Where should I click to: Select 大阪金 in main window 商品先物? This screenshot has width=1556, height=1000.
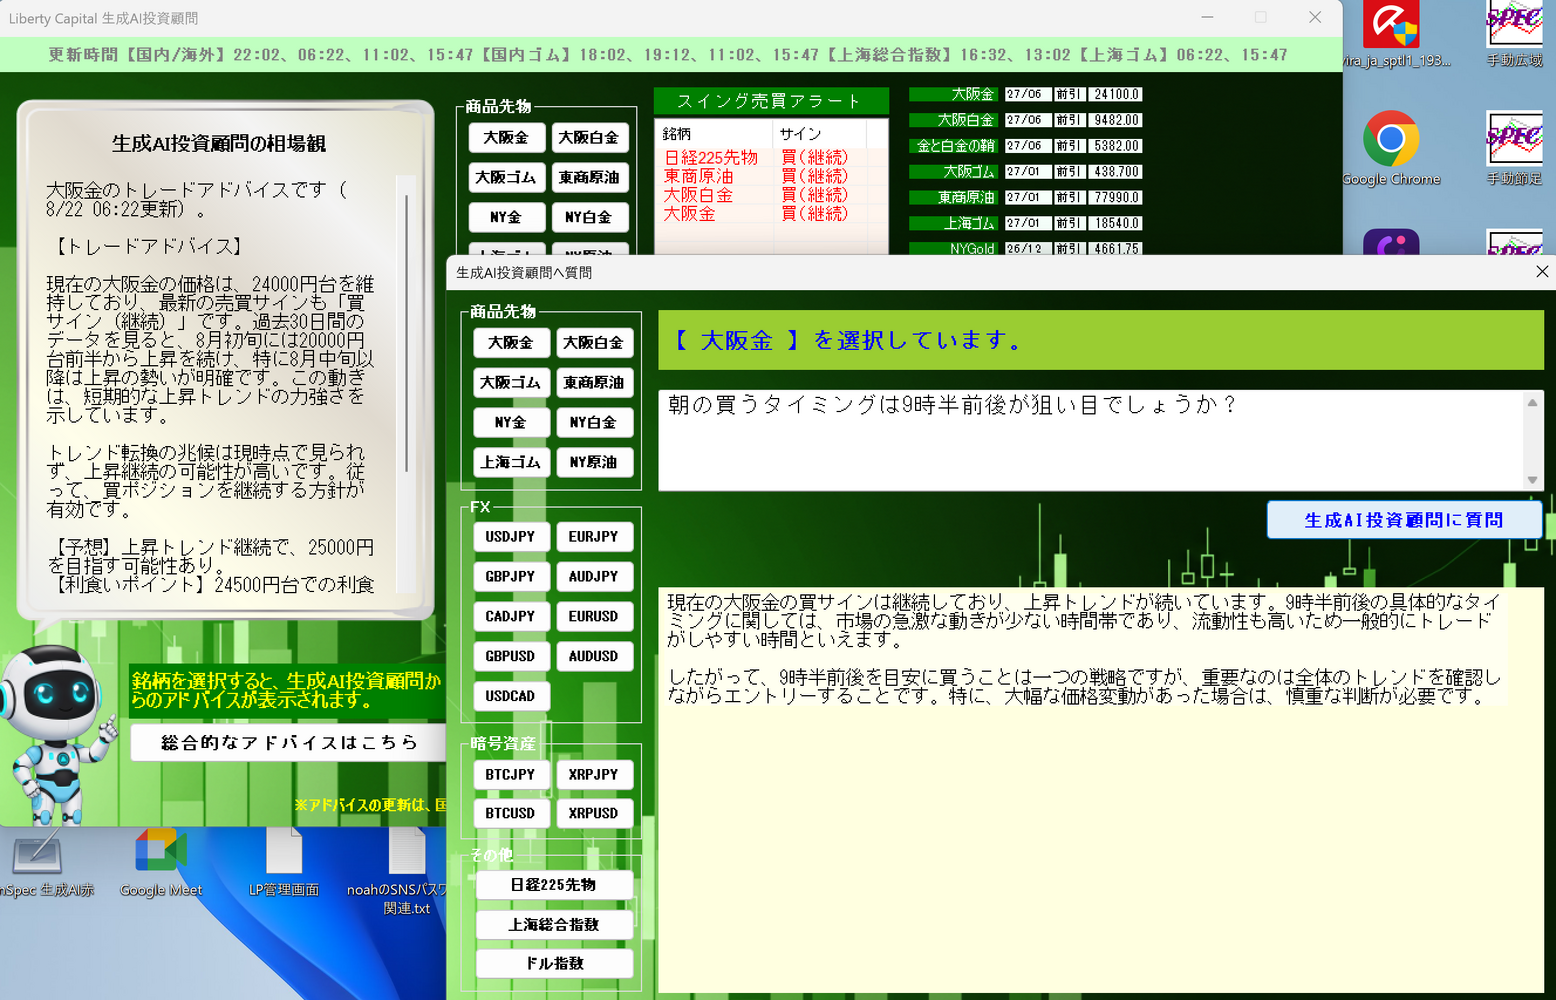coord(506,138)
